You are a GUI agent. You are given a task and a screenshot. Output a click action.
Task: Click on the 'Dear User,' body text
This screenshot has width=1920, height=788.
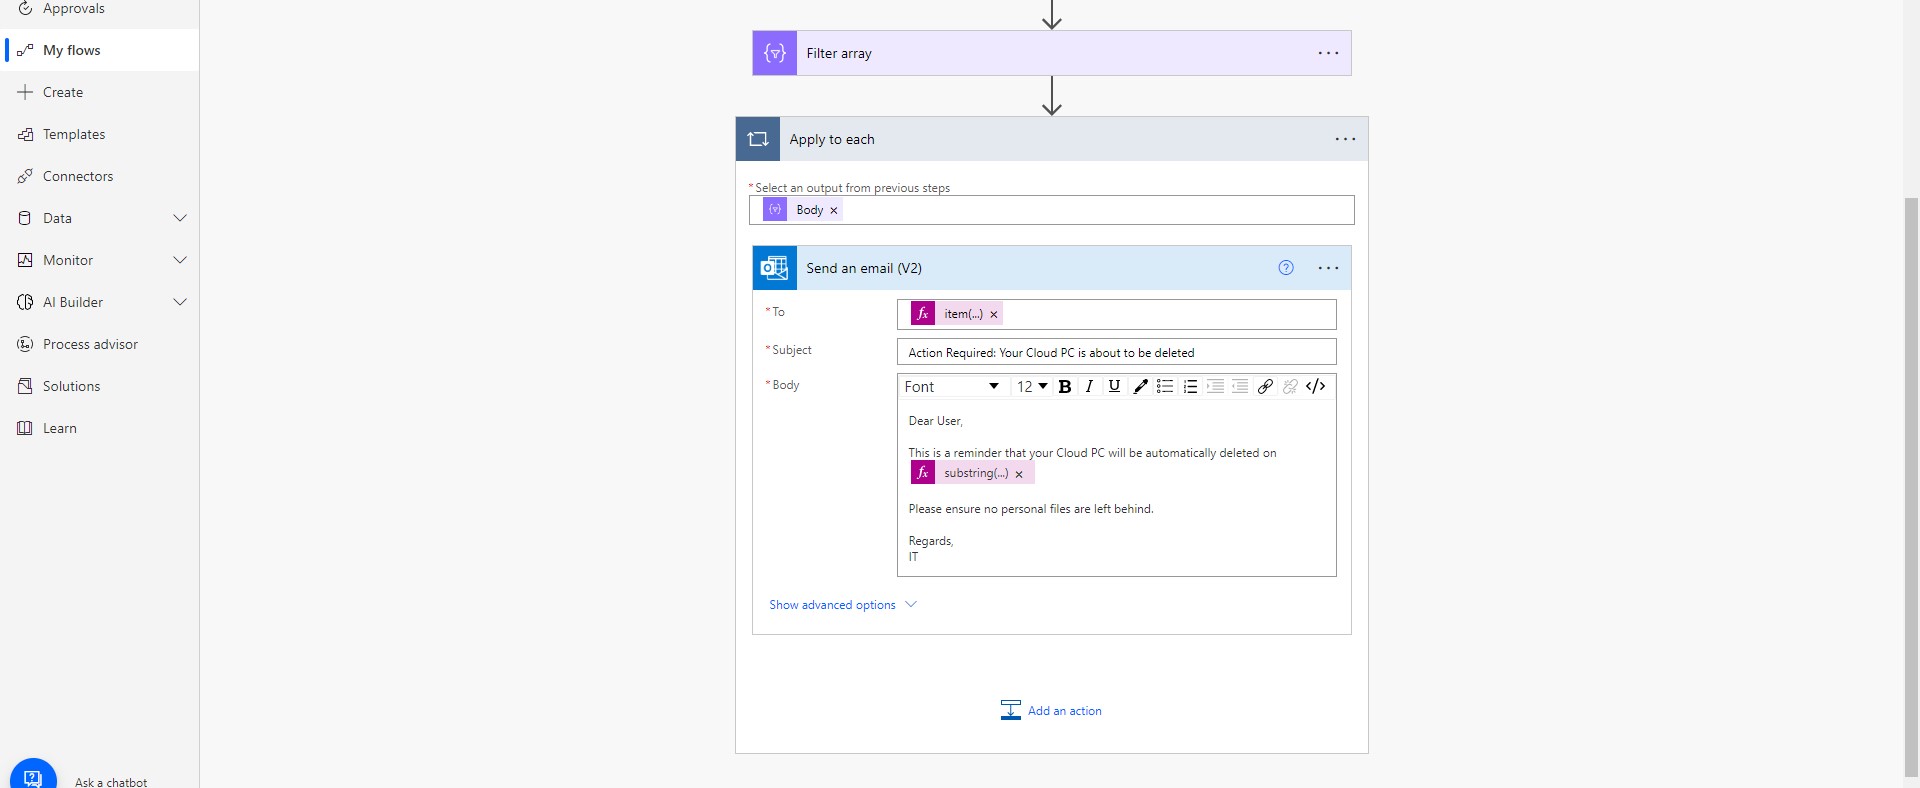coord(935,421)
